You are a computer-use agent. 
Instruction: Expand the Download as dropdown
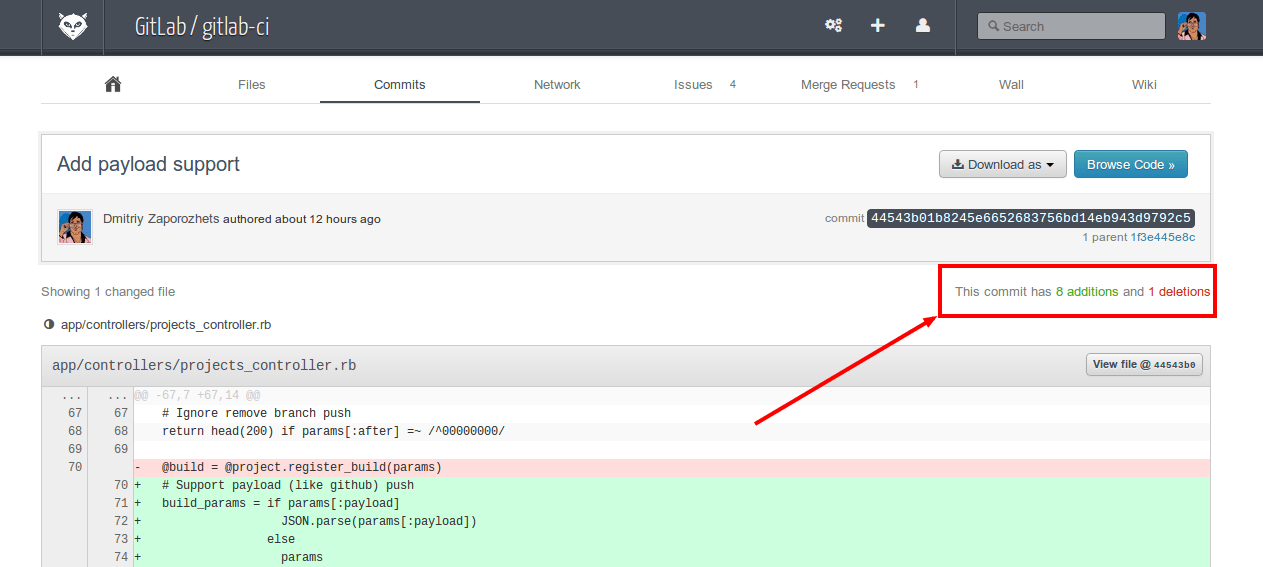1002,165
